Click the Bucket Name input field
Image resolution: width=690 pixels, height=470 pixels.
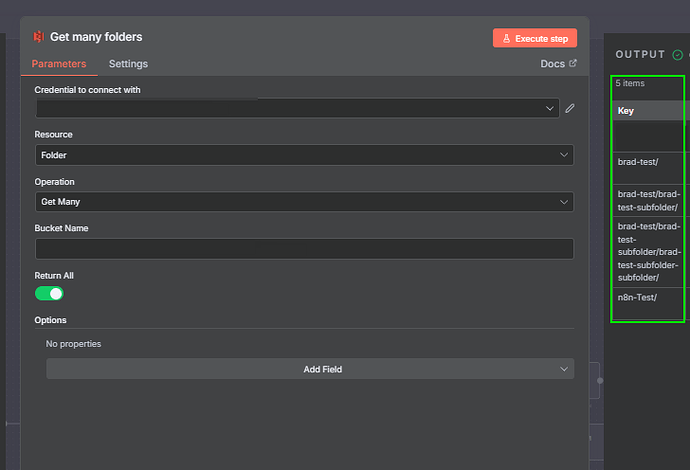[x=304, y=249]
